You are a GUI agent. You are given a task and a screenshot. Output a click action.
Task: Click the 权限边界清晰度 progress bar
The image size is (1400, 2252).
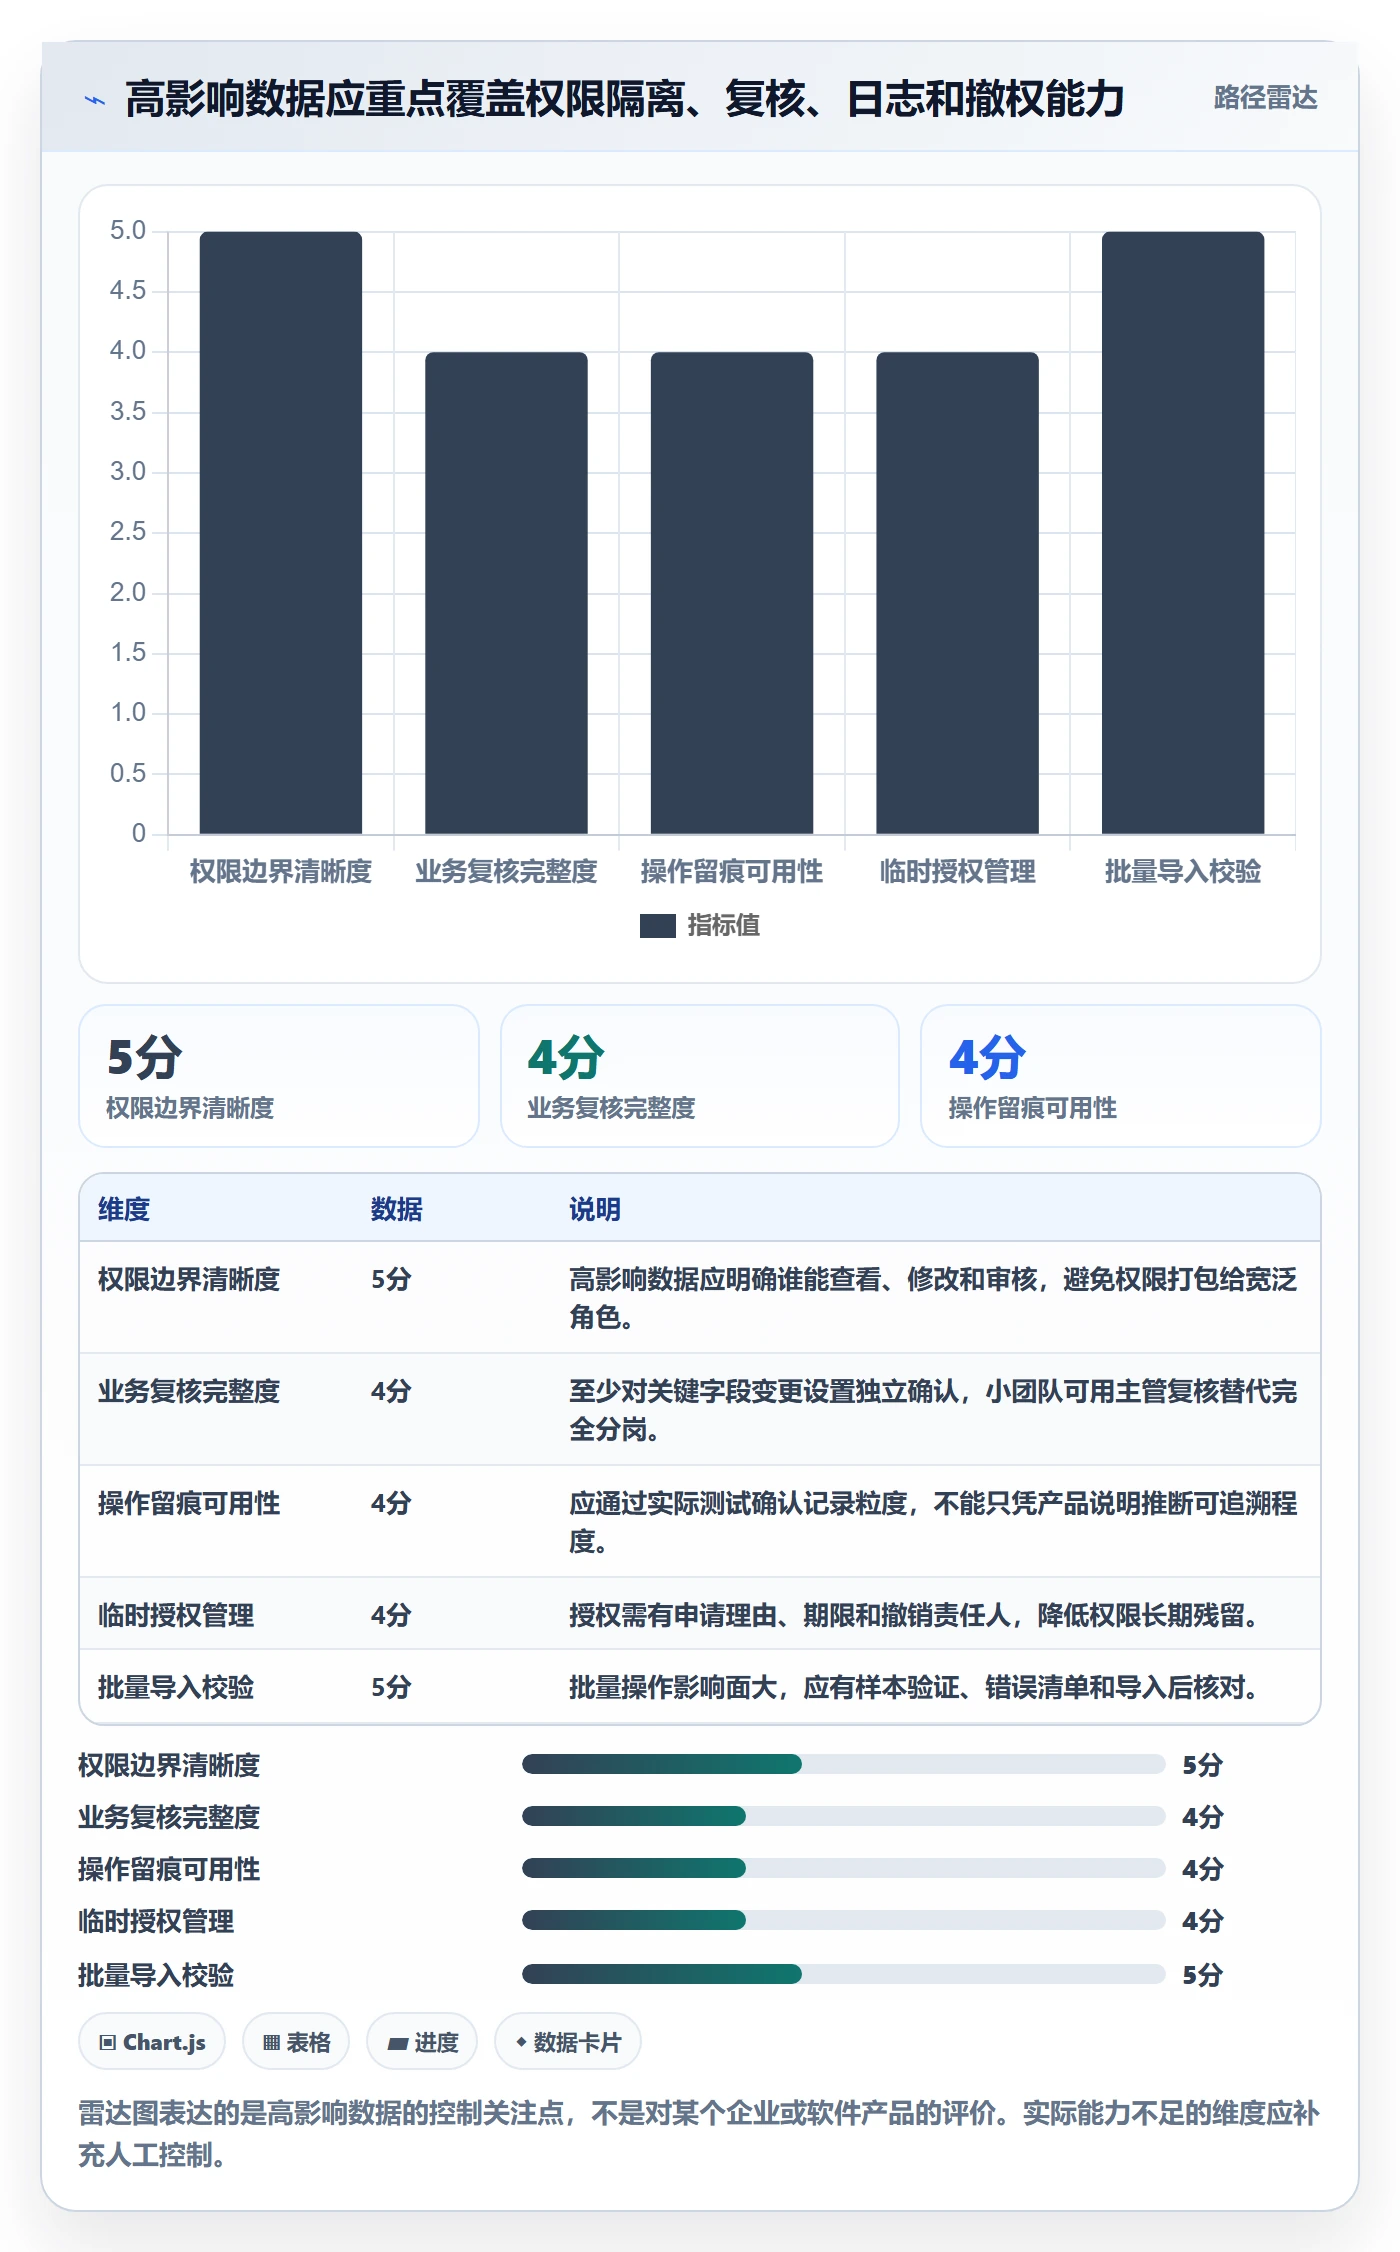[x=843, y=1764]
